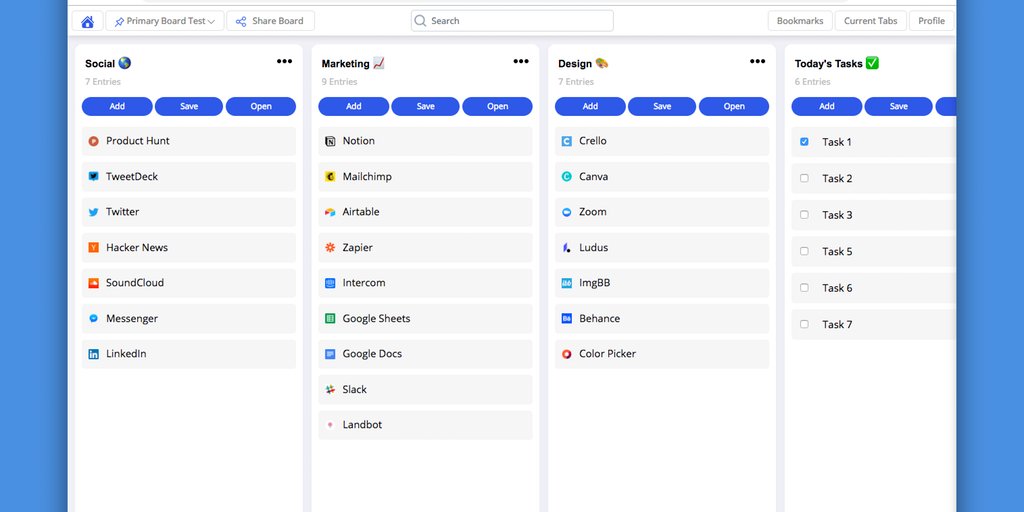Image resolution: width=1024 pixels, height=512 pixels.
Task: Click the Behance favicon
Action: [566, 319]
